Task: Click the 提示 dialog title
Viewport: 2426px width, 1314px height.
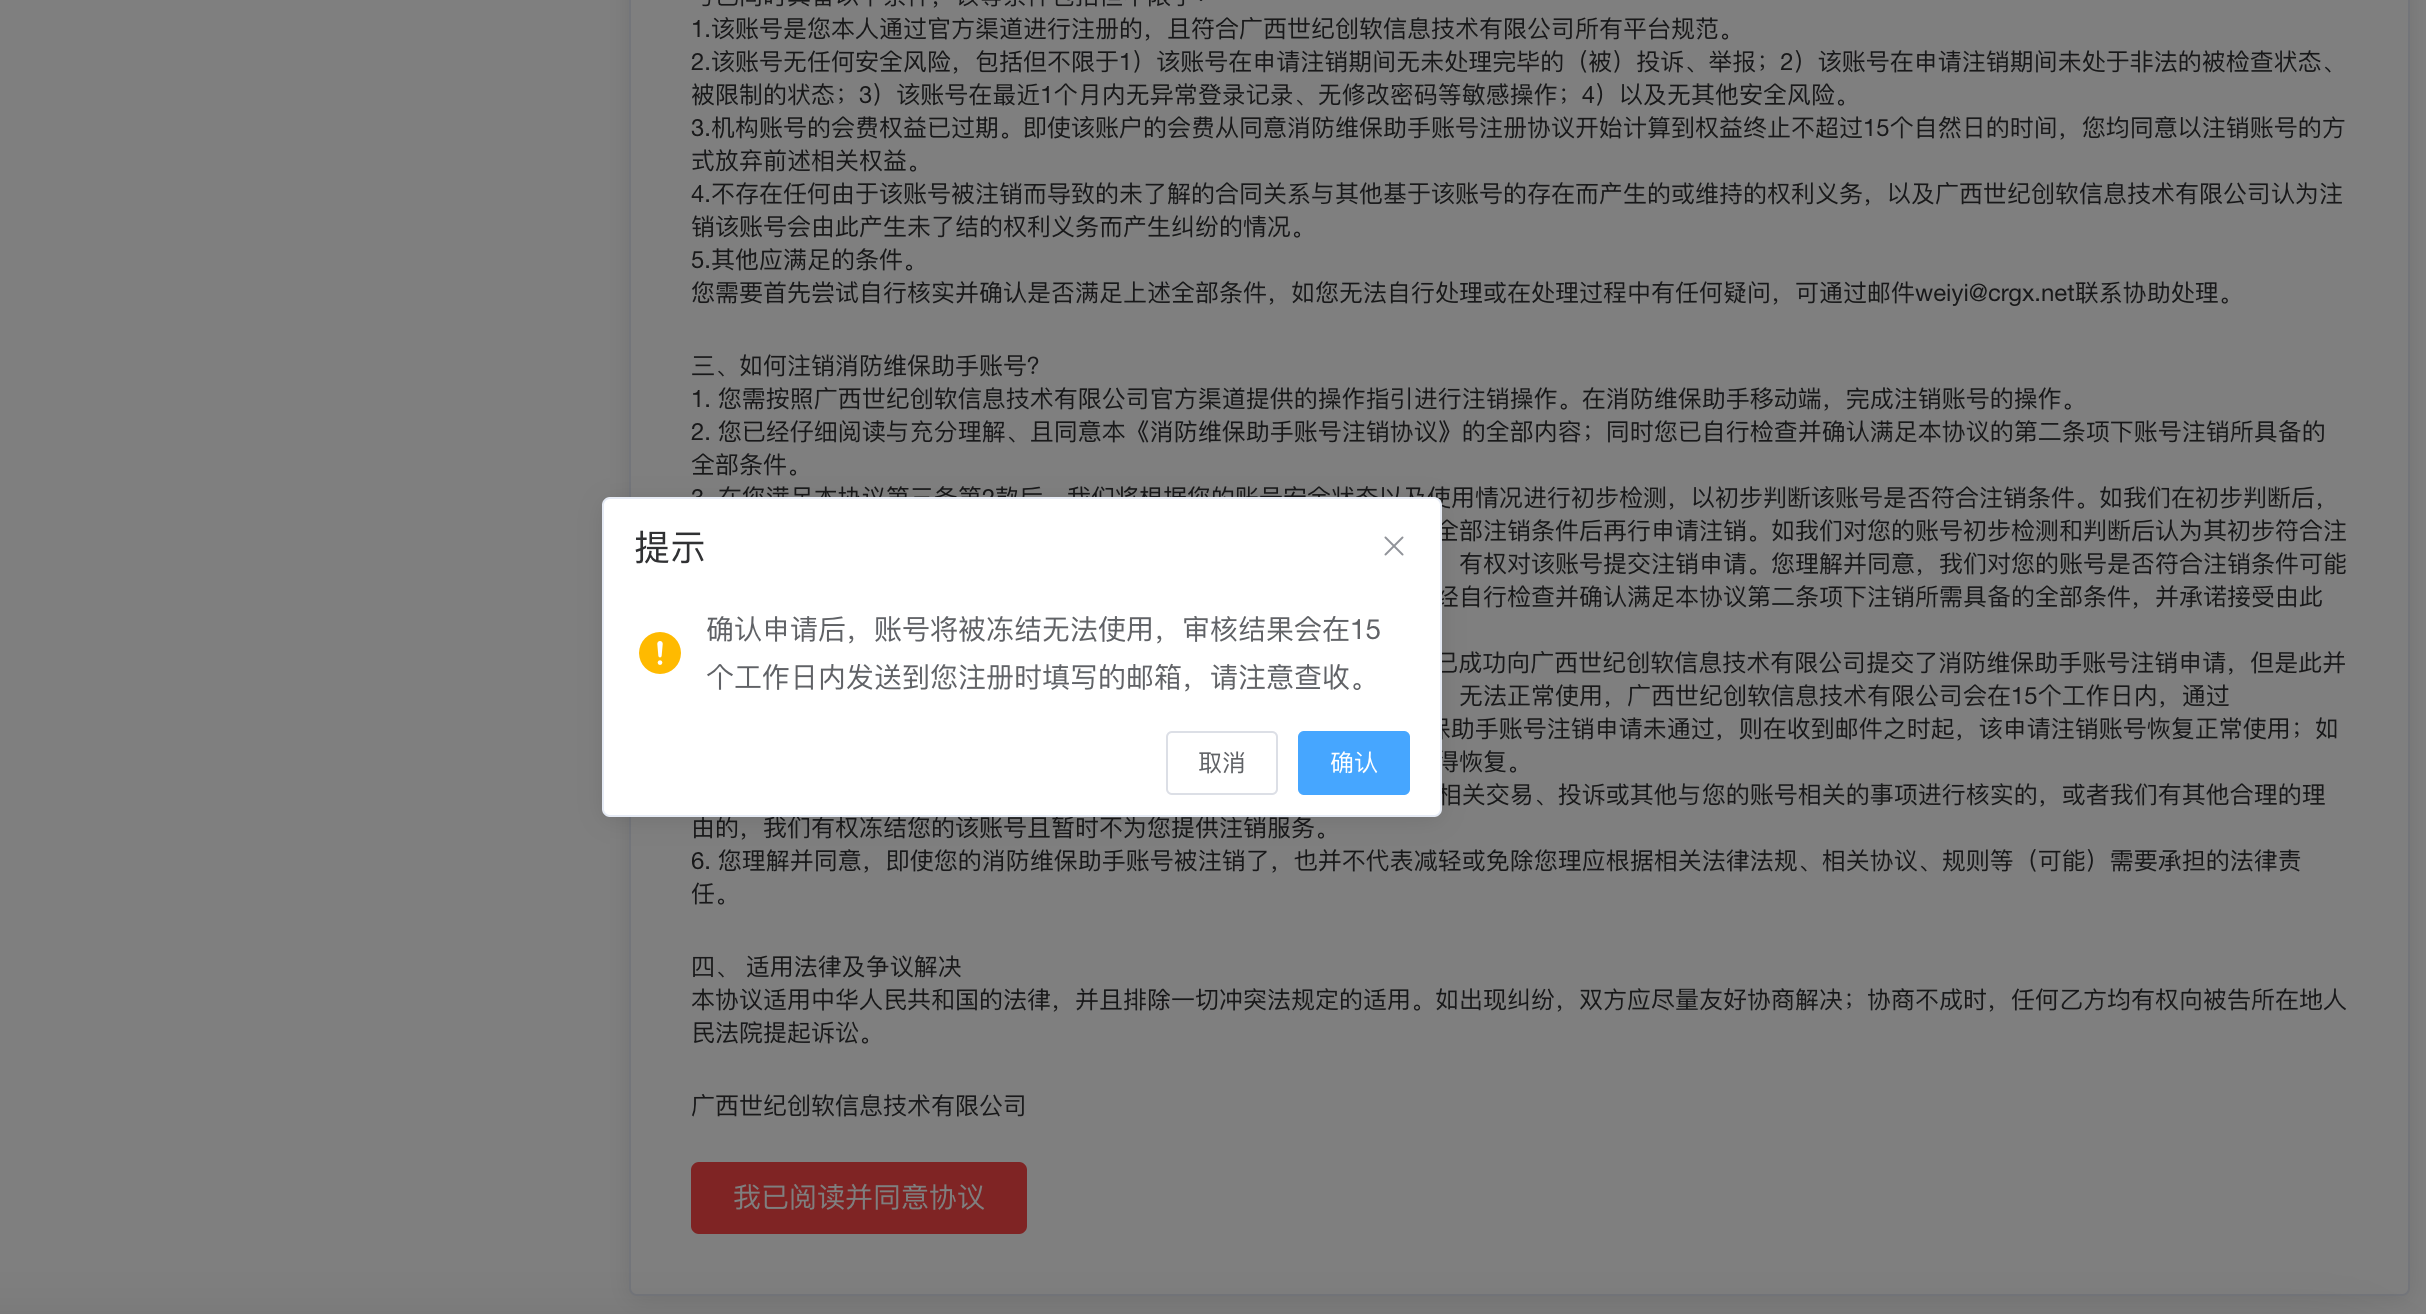Action: click(x=670, y=548)
